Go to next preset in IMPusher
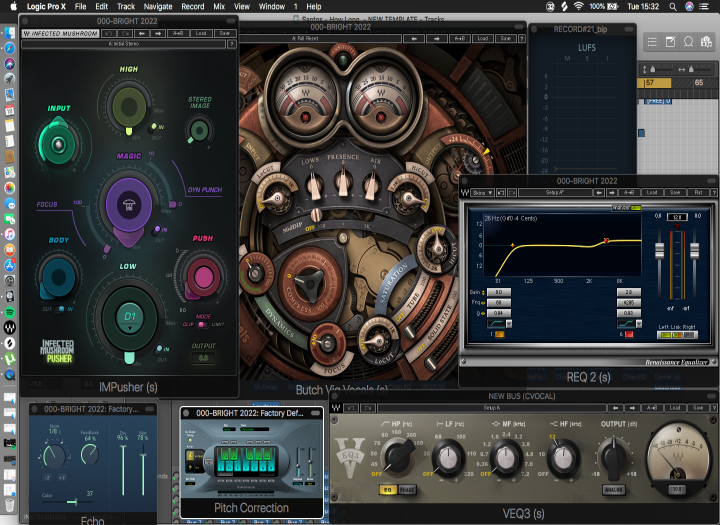 [x=158, y=34]
